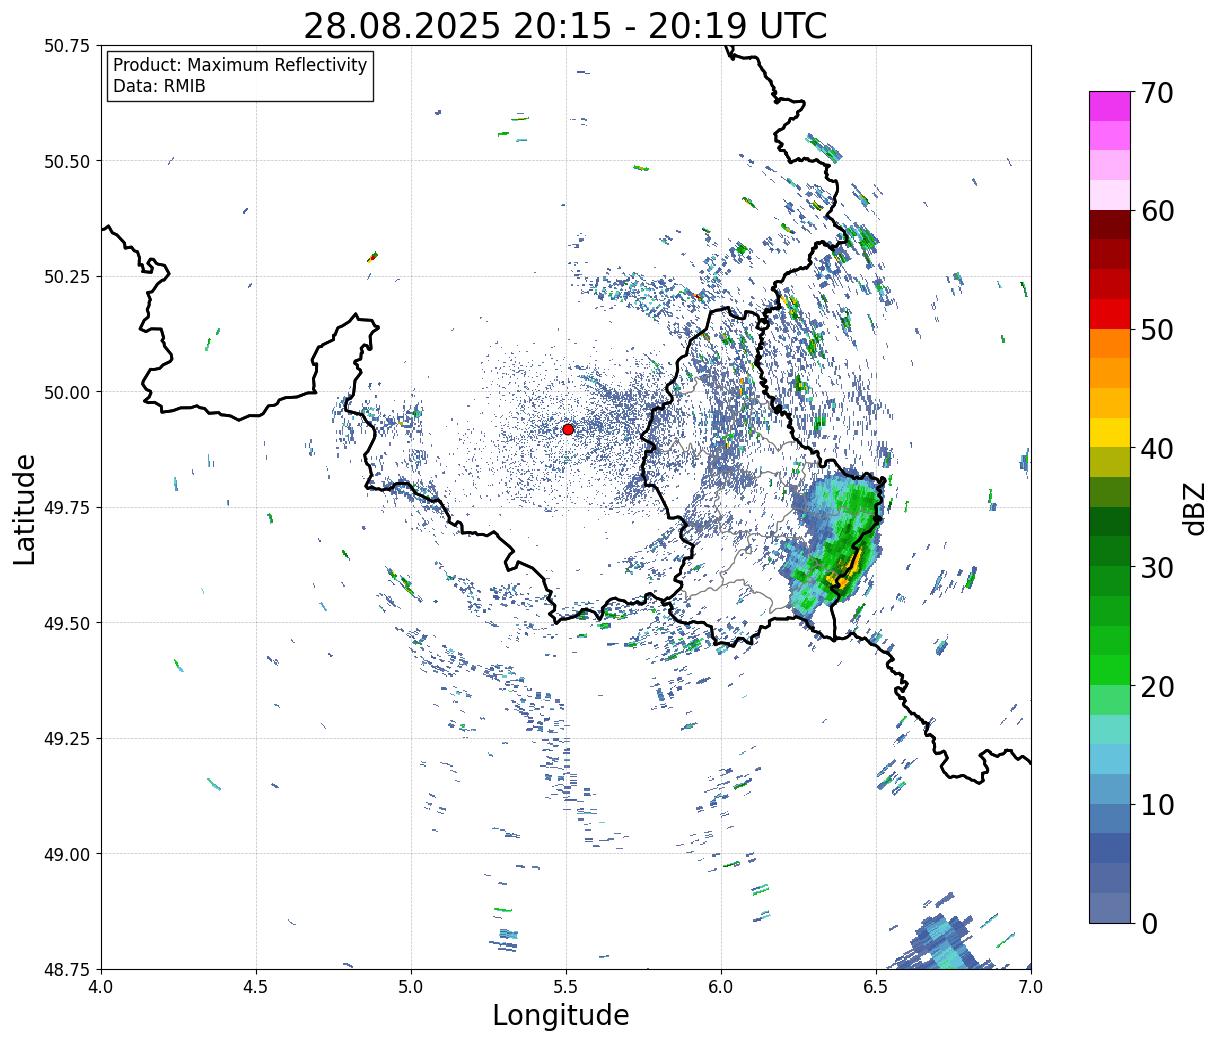Click the colorbar tick label 30
The width and height of the screenshot is (1219, 1040).
coord(1157,567)
